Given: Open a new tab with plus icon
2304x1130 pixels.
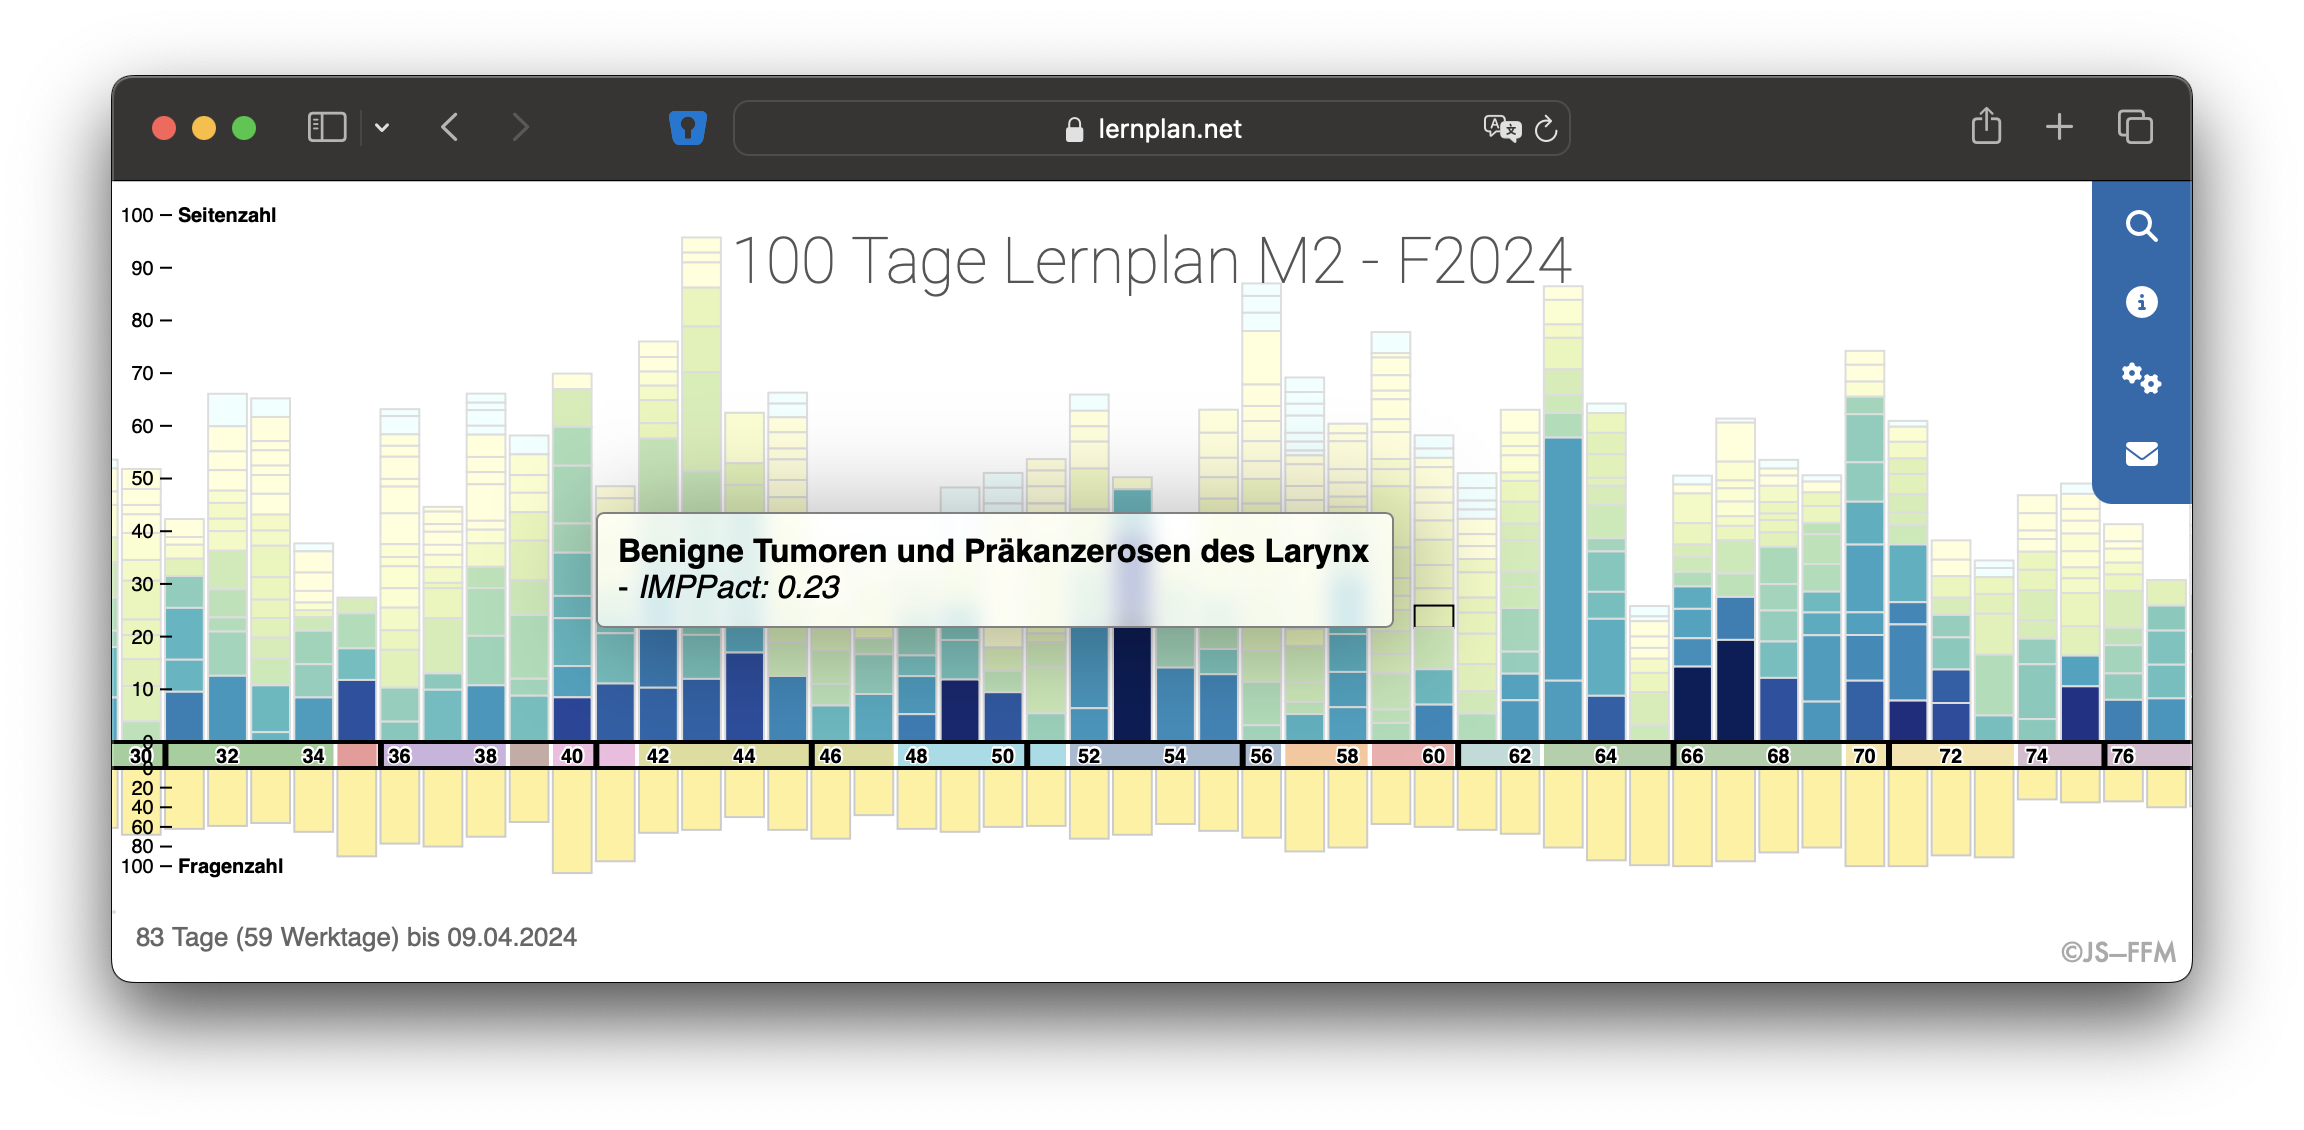Looking at the screenshot, I should pyautogui.click(x=2059, y=127).
